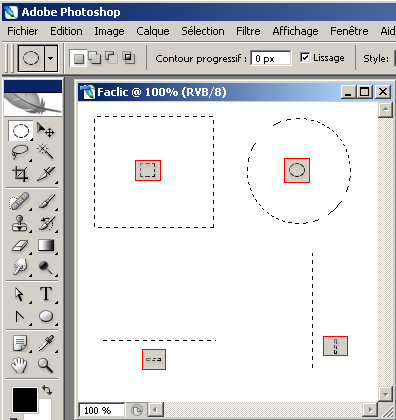
Task: Click the black foreground color swatch
Action: point(25,400)
